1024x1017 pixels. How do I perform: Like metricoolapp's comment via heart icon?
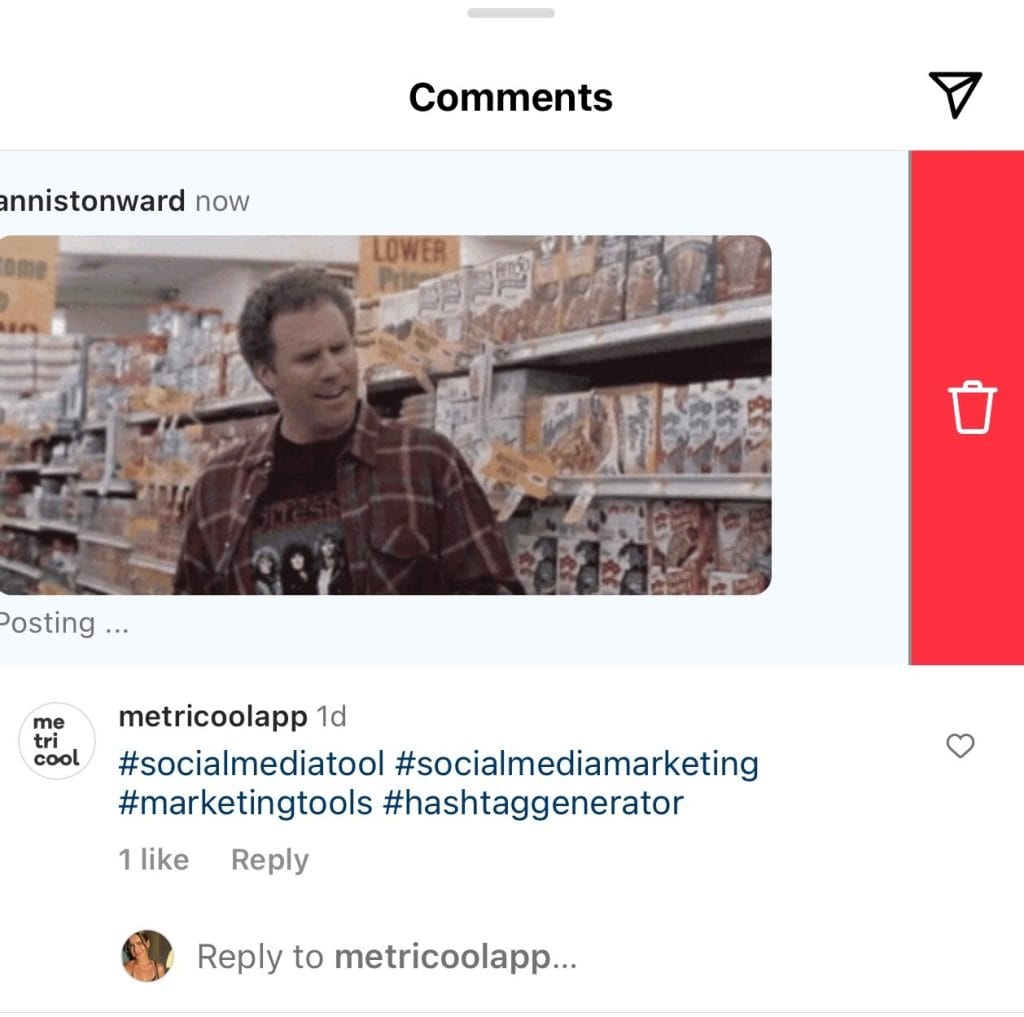click(x=959, y=745)
